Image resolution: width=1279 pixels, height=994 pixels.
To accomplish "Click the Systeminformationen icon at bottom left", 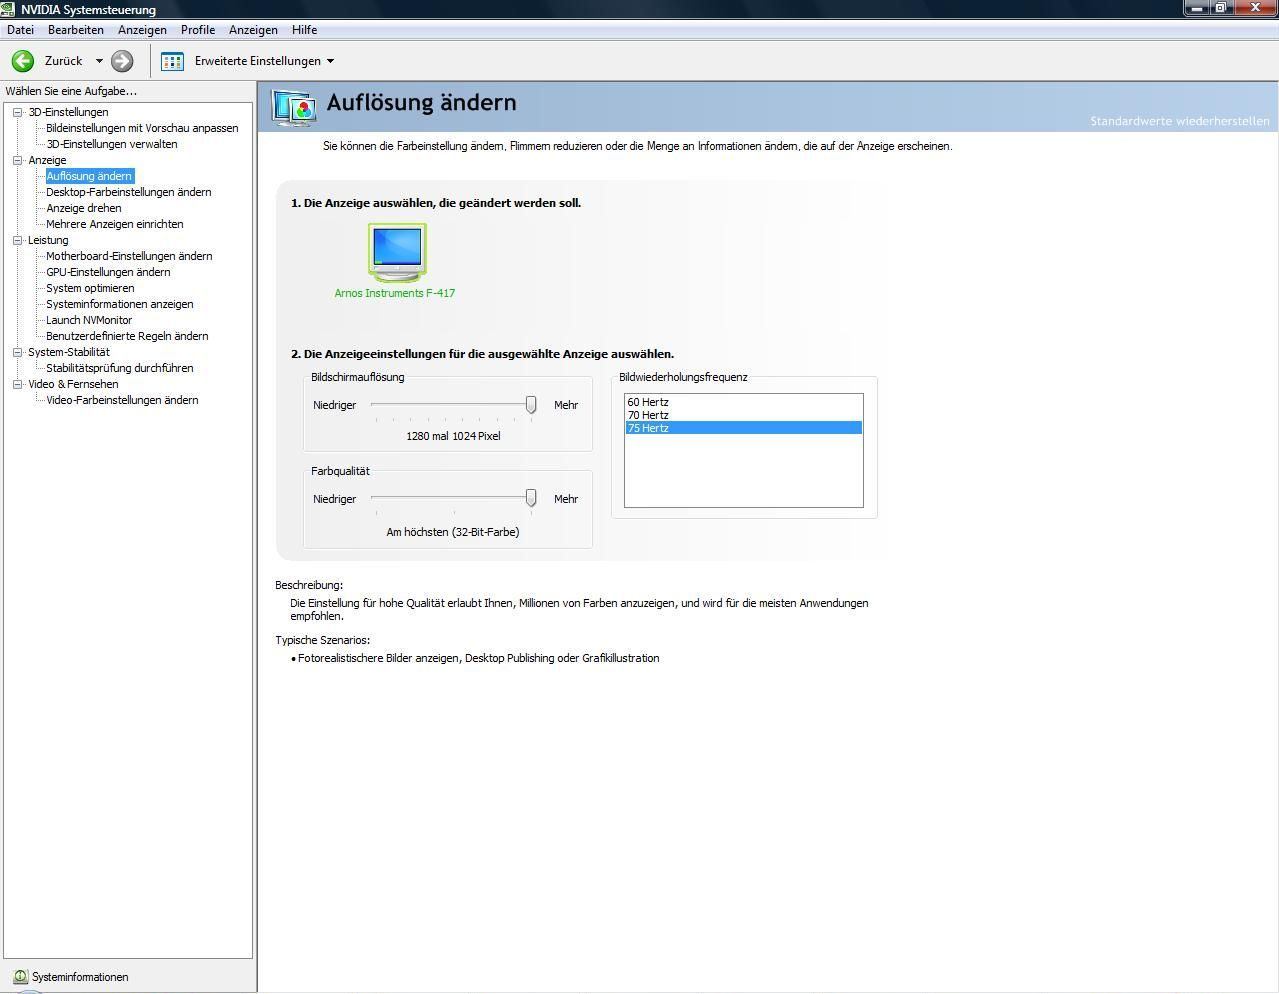I will (x=20, y=977).
